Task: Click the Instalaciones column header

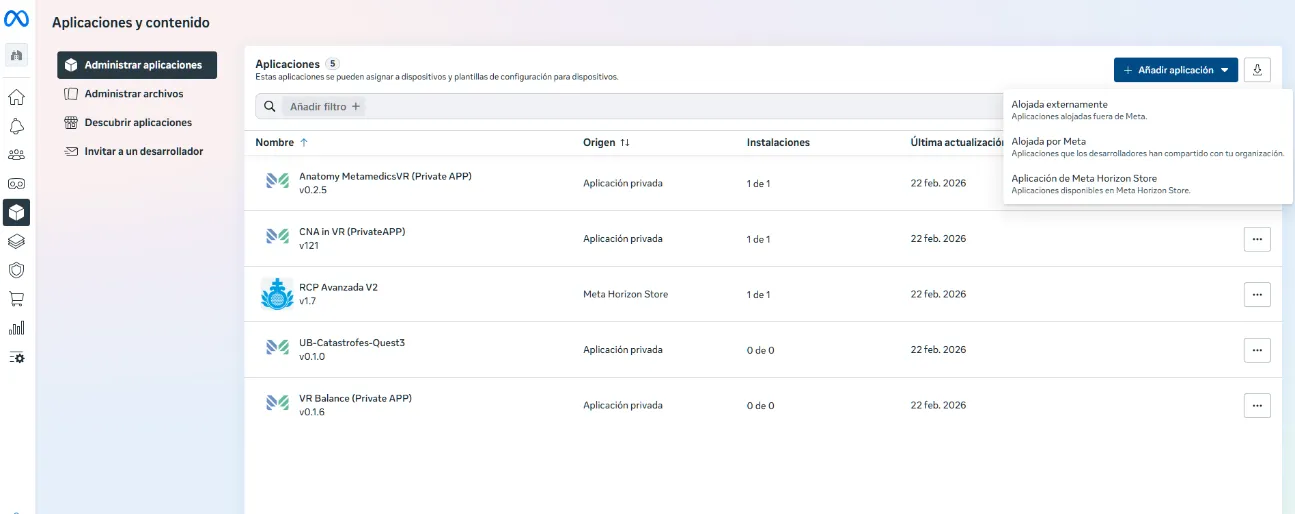Action: coord(778,142)
